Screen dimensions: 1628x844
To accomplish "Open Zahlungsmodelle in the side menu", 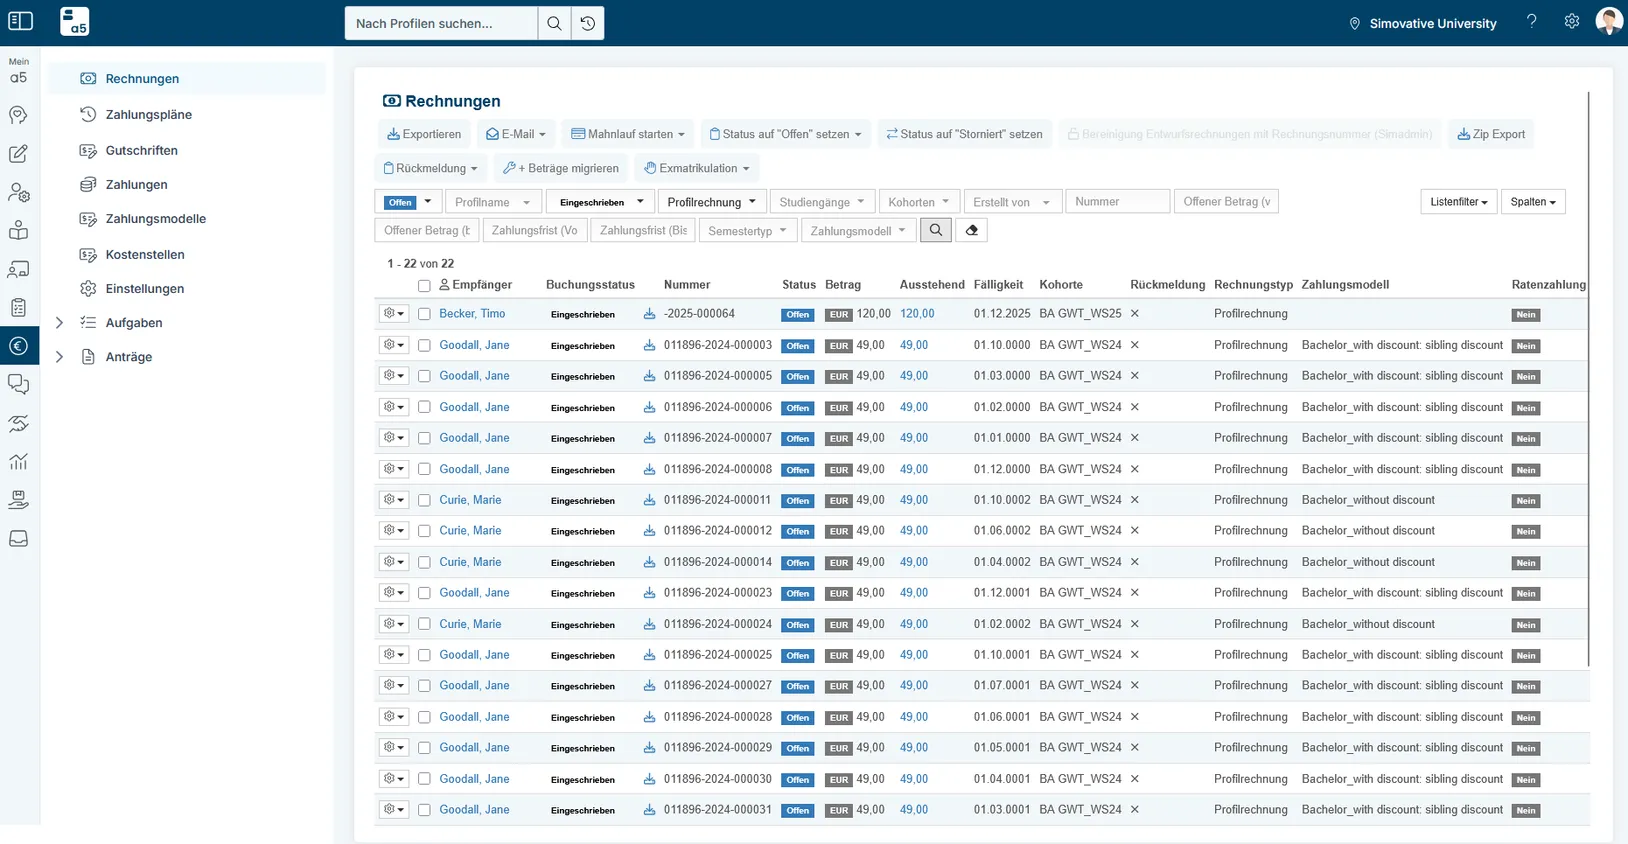I will 156,219.
